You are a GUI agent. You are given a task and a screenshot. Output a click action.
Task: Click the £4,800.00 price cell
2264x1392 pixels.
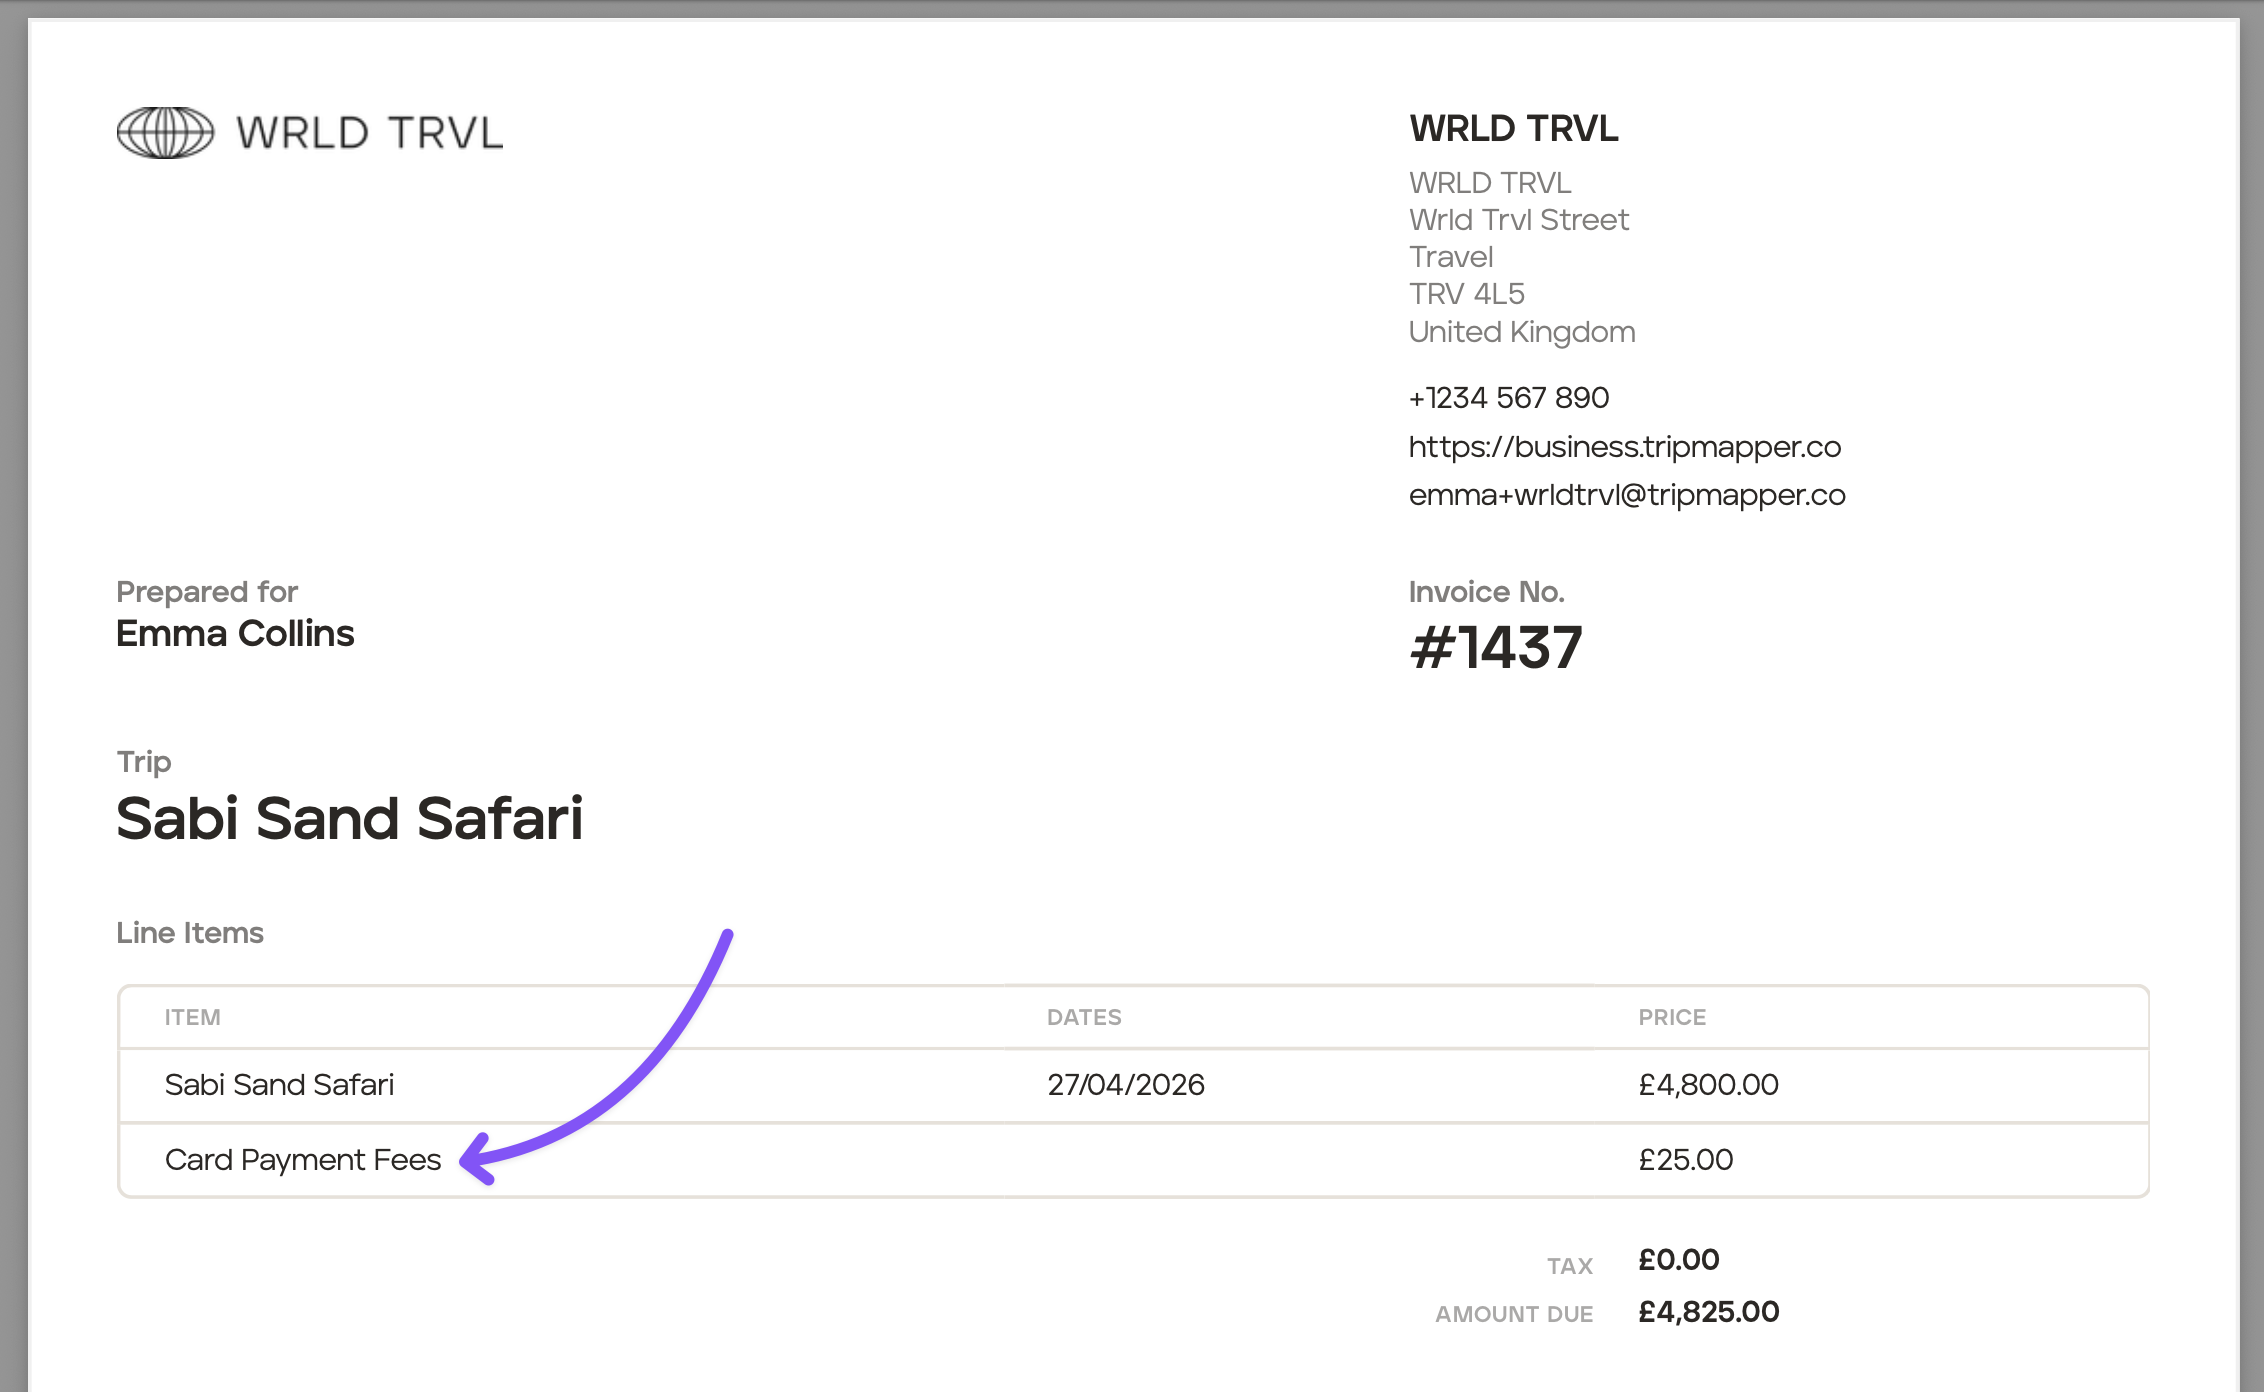[x=1707, y=1085]
